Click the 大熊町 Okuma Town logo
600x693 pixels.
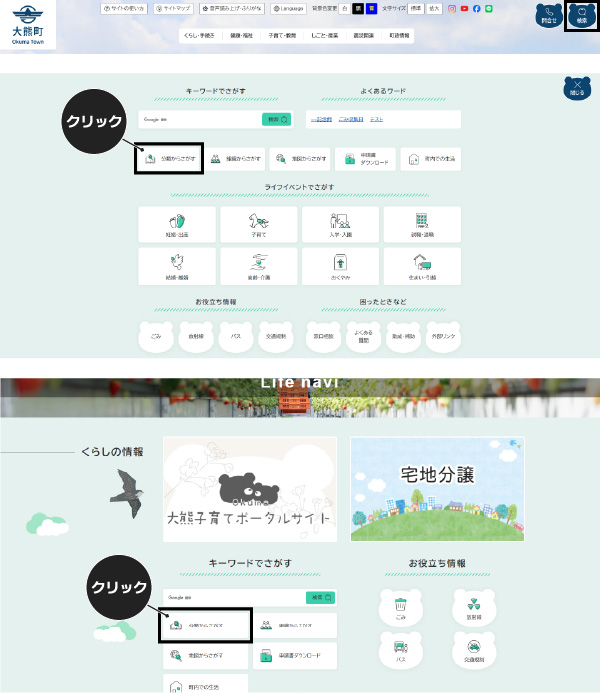coord(28,24)
